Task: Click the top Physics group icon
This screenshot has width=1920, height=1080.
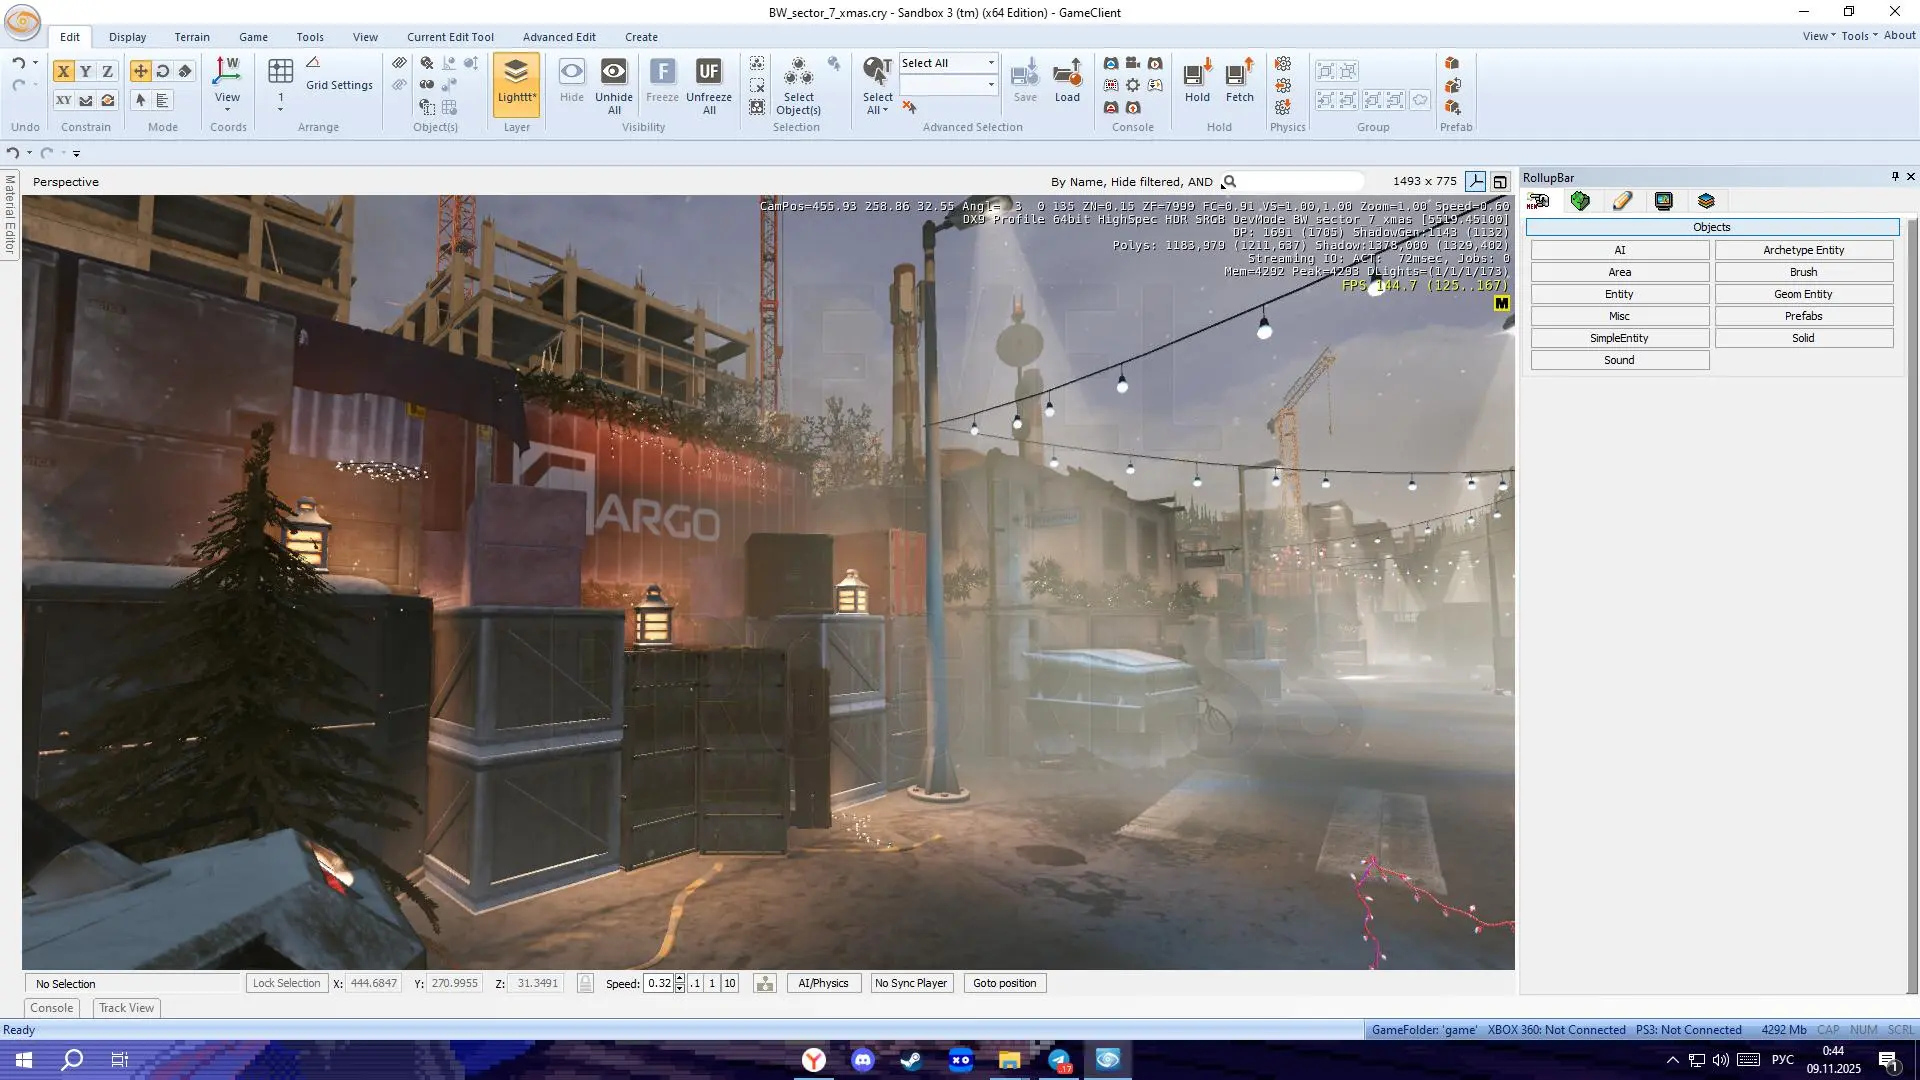Action: [1283, 64]
